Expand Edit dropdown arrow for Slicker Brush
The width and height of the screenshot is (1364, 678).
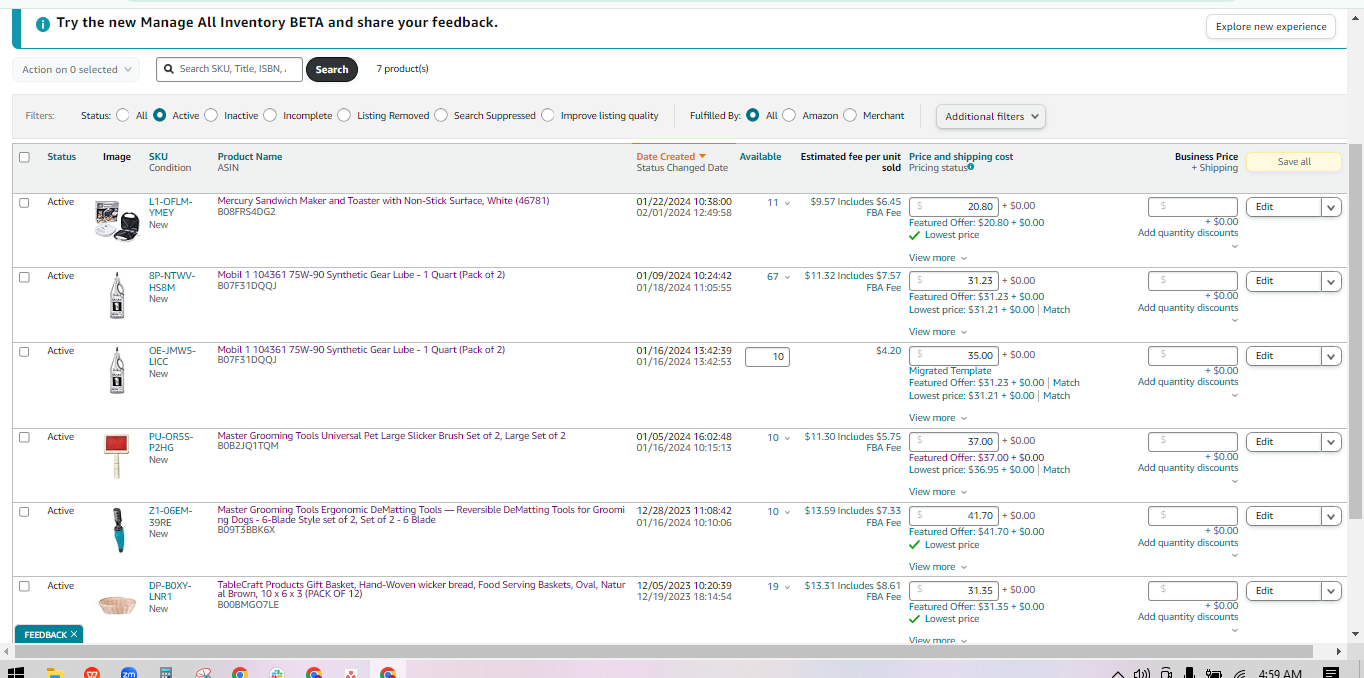1331,442
